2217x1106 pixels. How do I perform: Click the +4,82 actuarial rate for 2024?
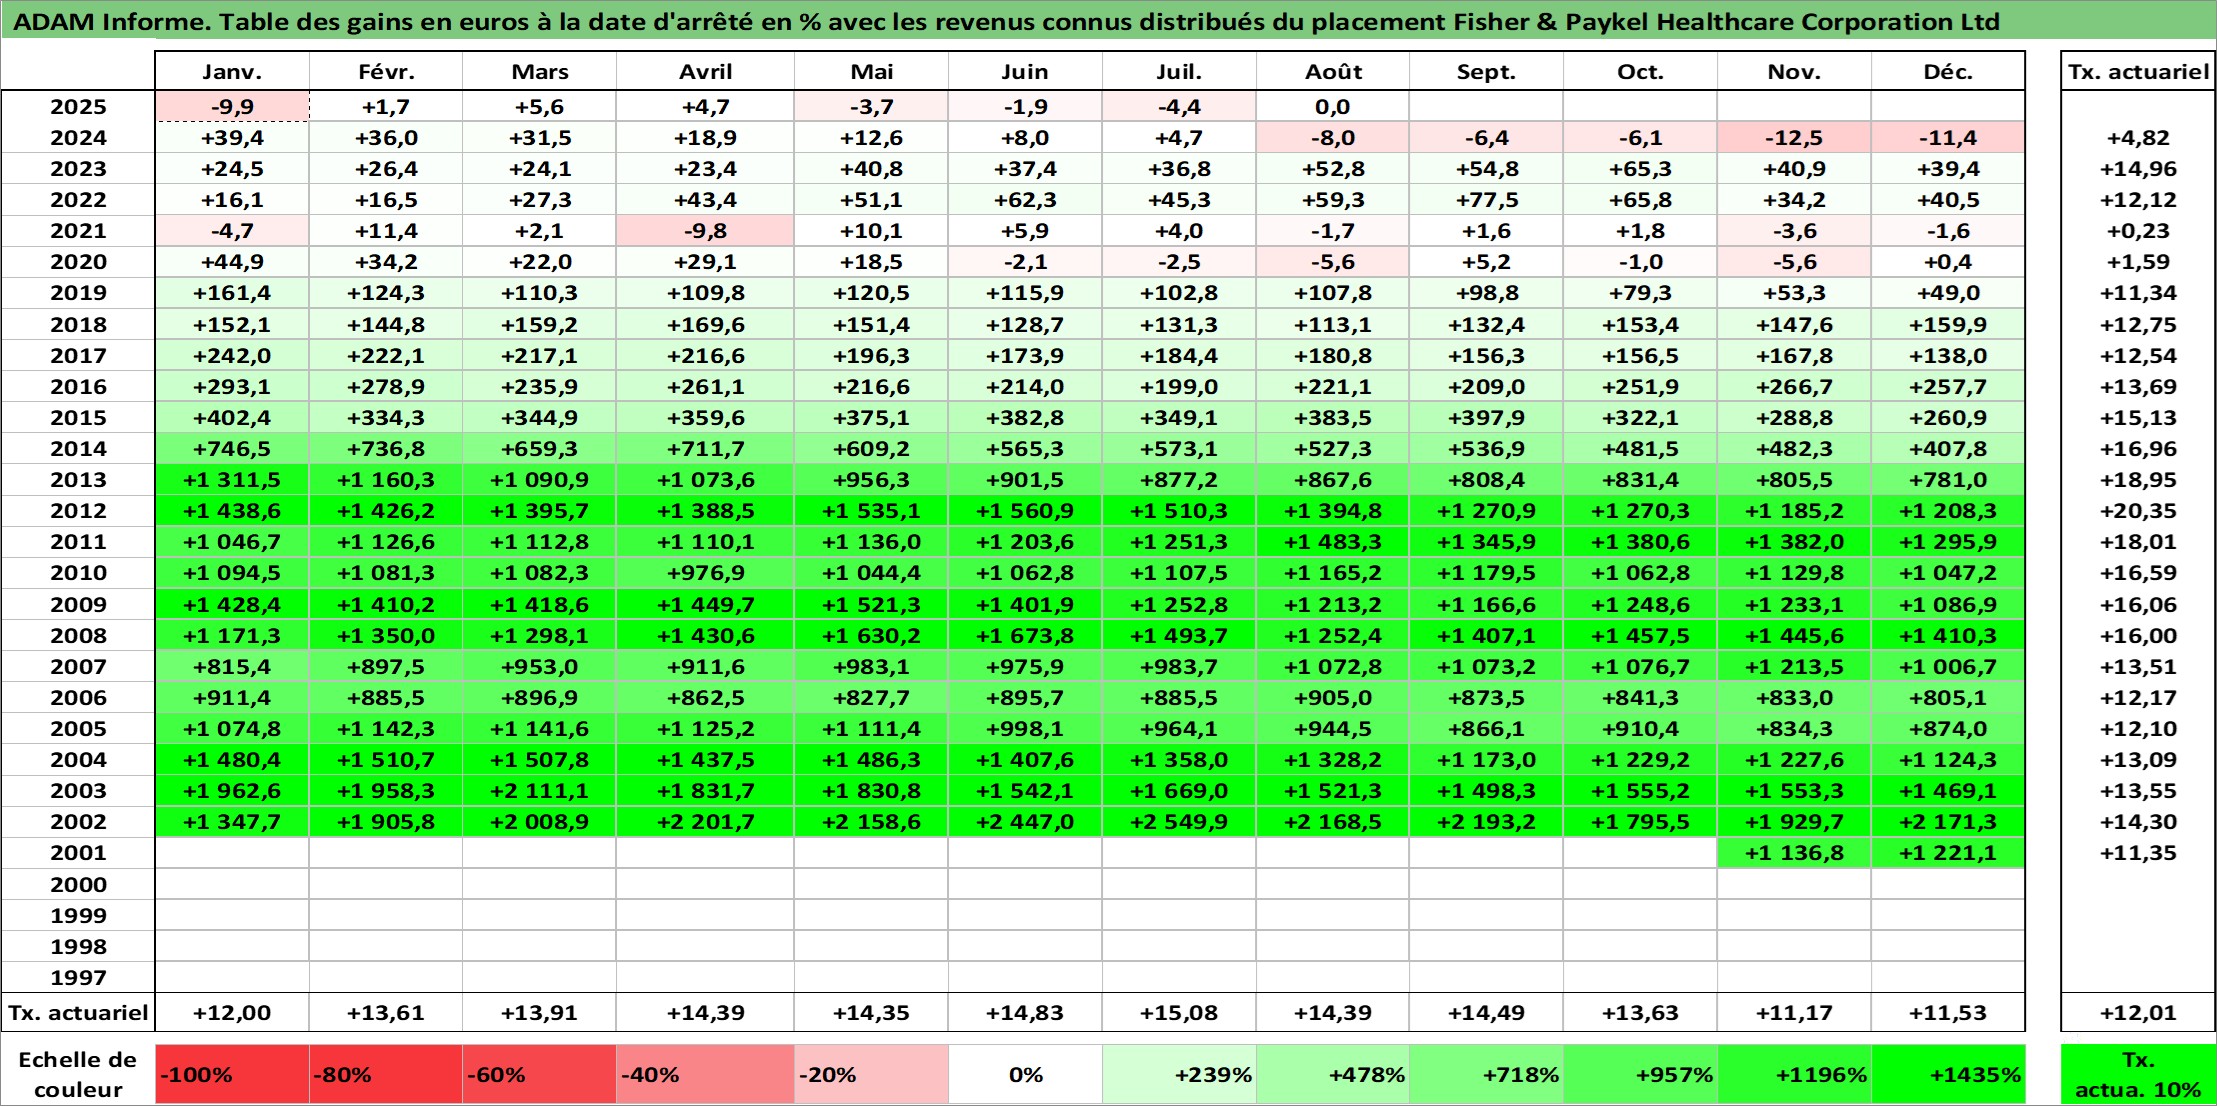click(2138, 138)
